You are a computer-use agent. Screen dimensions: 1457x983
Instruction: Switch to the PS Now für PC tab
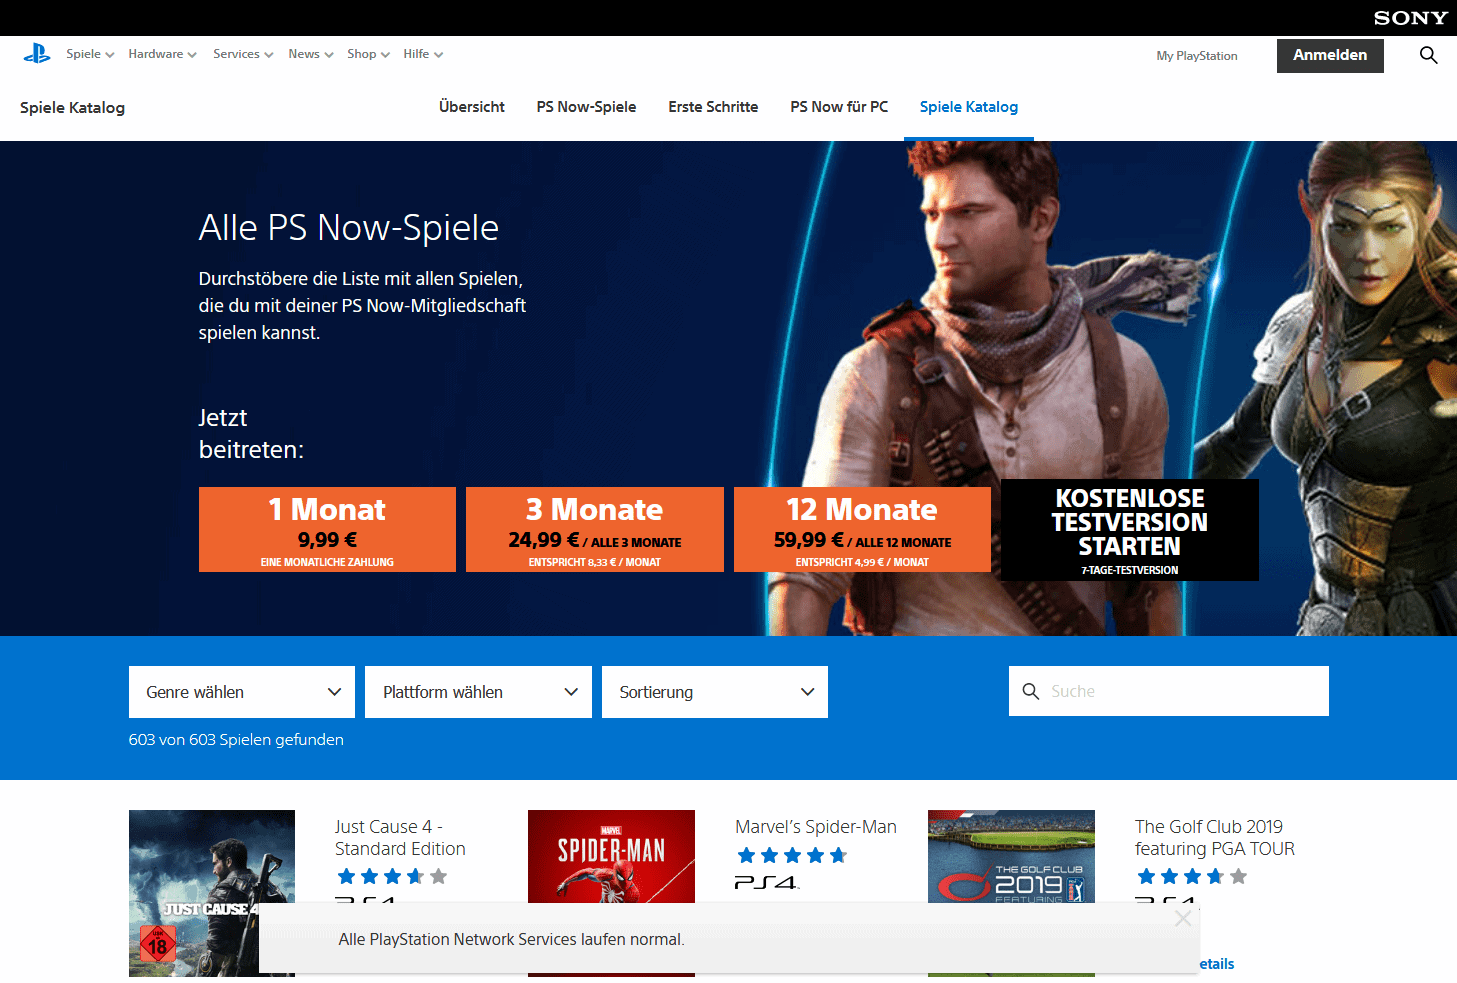click(839, 107)
